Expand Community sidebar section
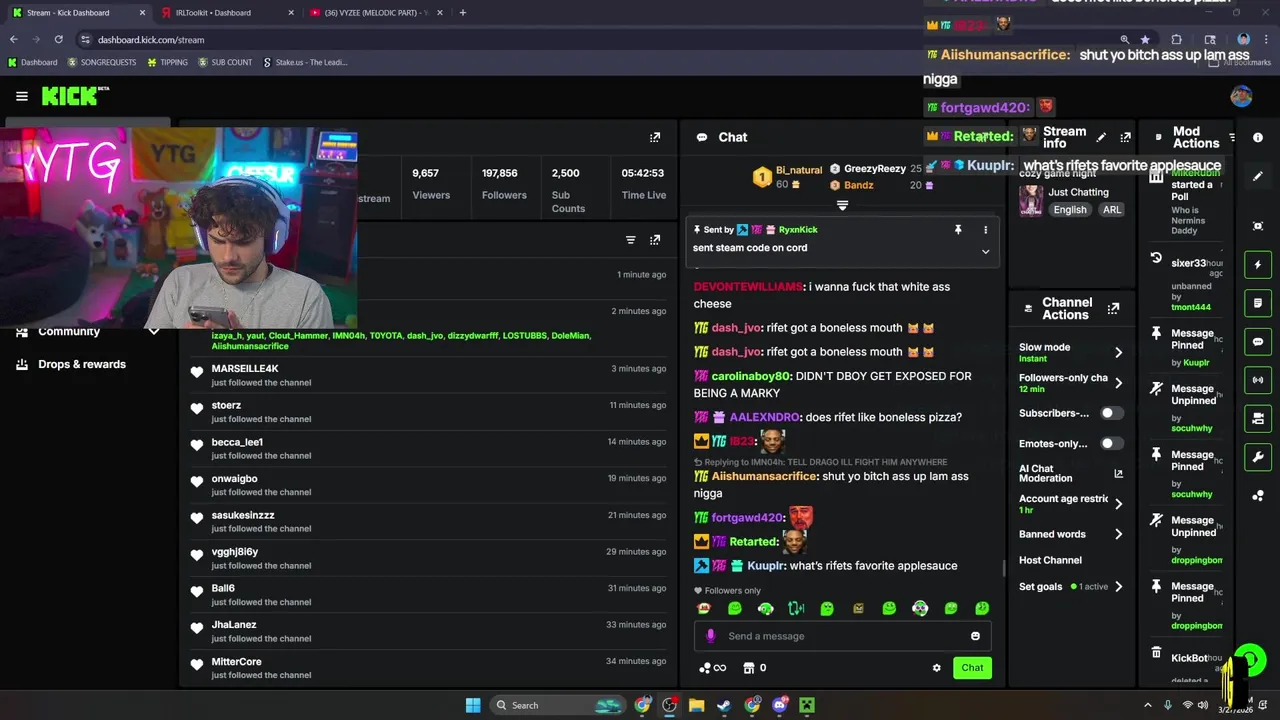This screenshot has width=1280, height=720. (153, 332)
